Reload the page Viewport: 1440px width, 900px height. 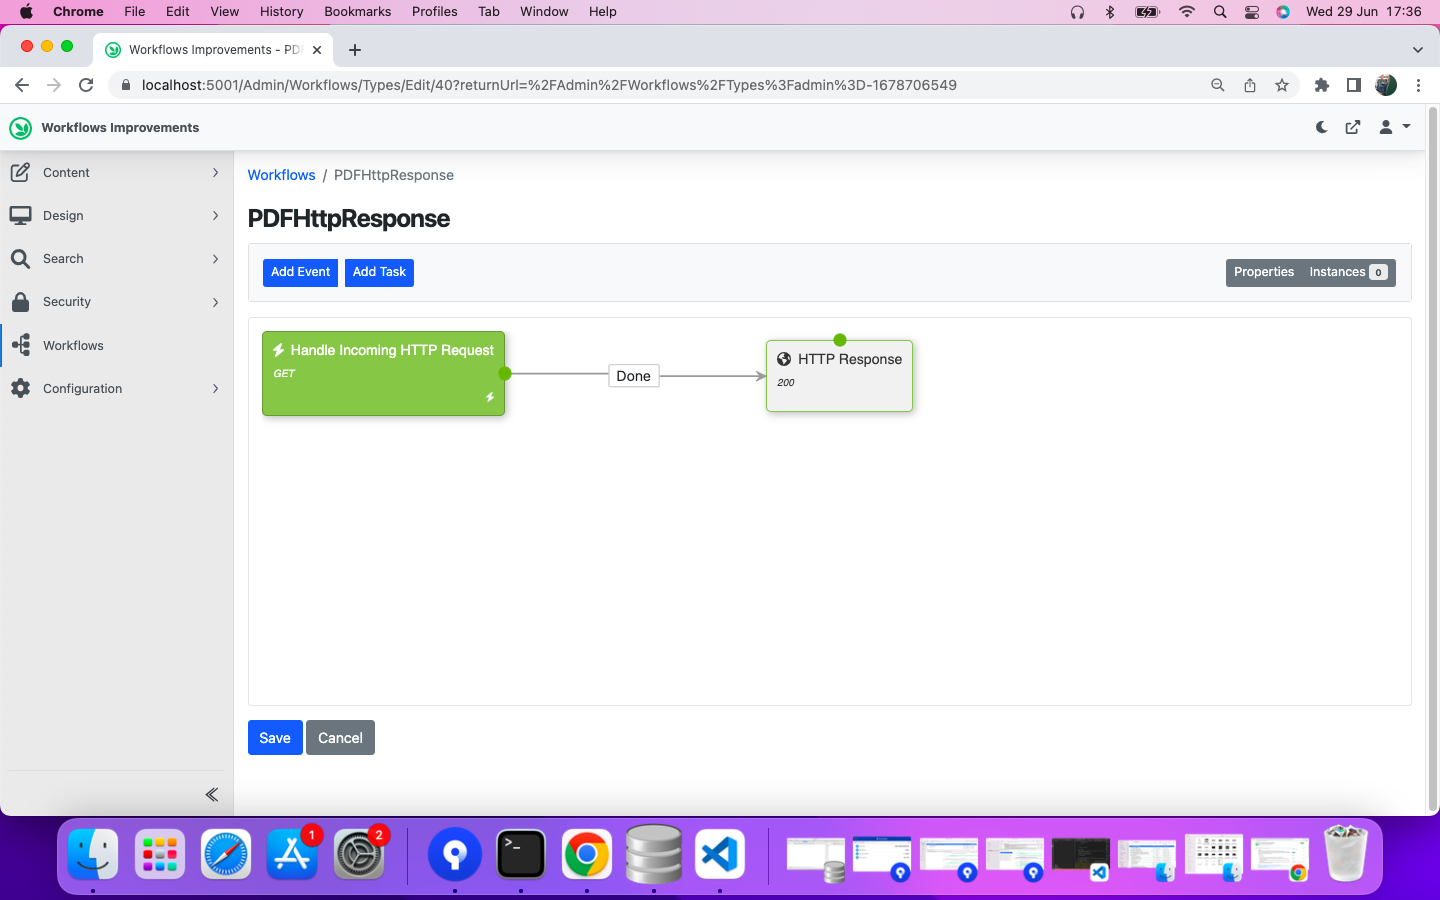coord(86,85)
